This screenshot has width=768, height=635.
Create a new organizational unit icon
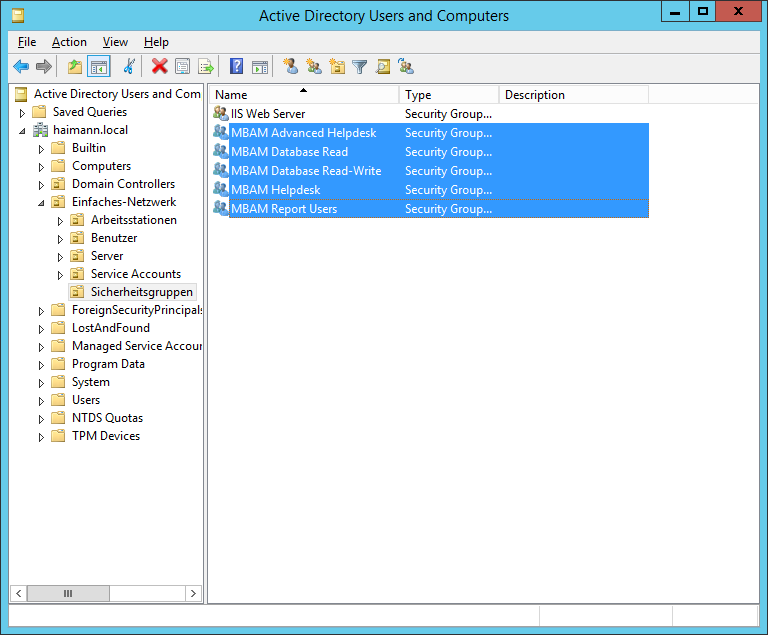337,66
